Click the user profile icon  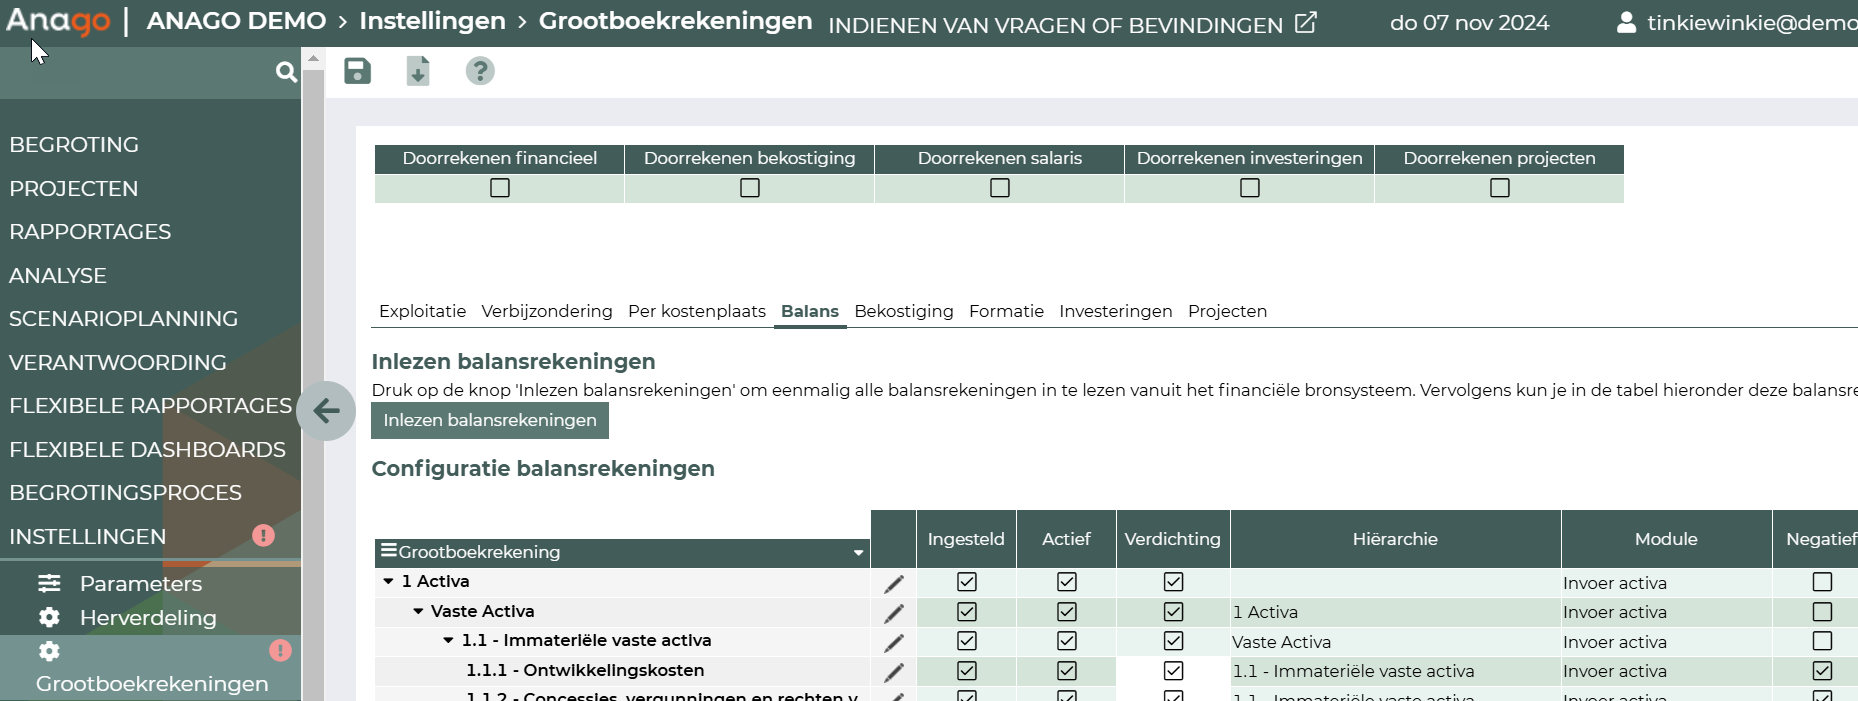tap(1627, 22)
